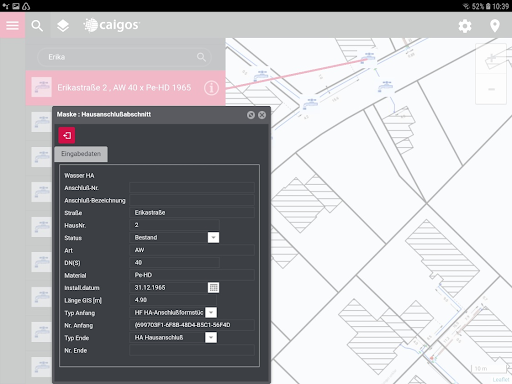Show info for Erikastraße 2 result
Image resolution: width=512 pixels, height=384 pixels.
(211, 88)
